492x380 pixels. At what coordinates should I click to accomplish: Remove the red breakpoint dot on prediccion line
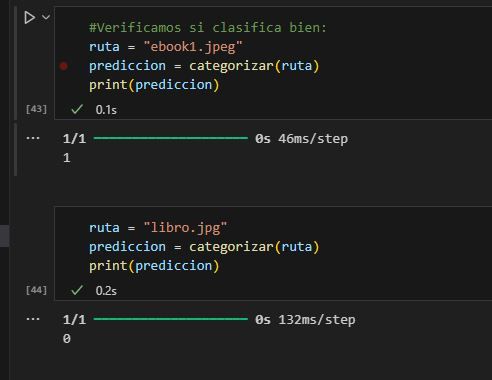[64, 66]
